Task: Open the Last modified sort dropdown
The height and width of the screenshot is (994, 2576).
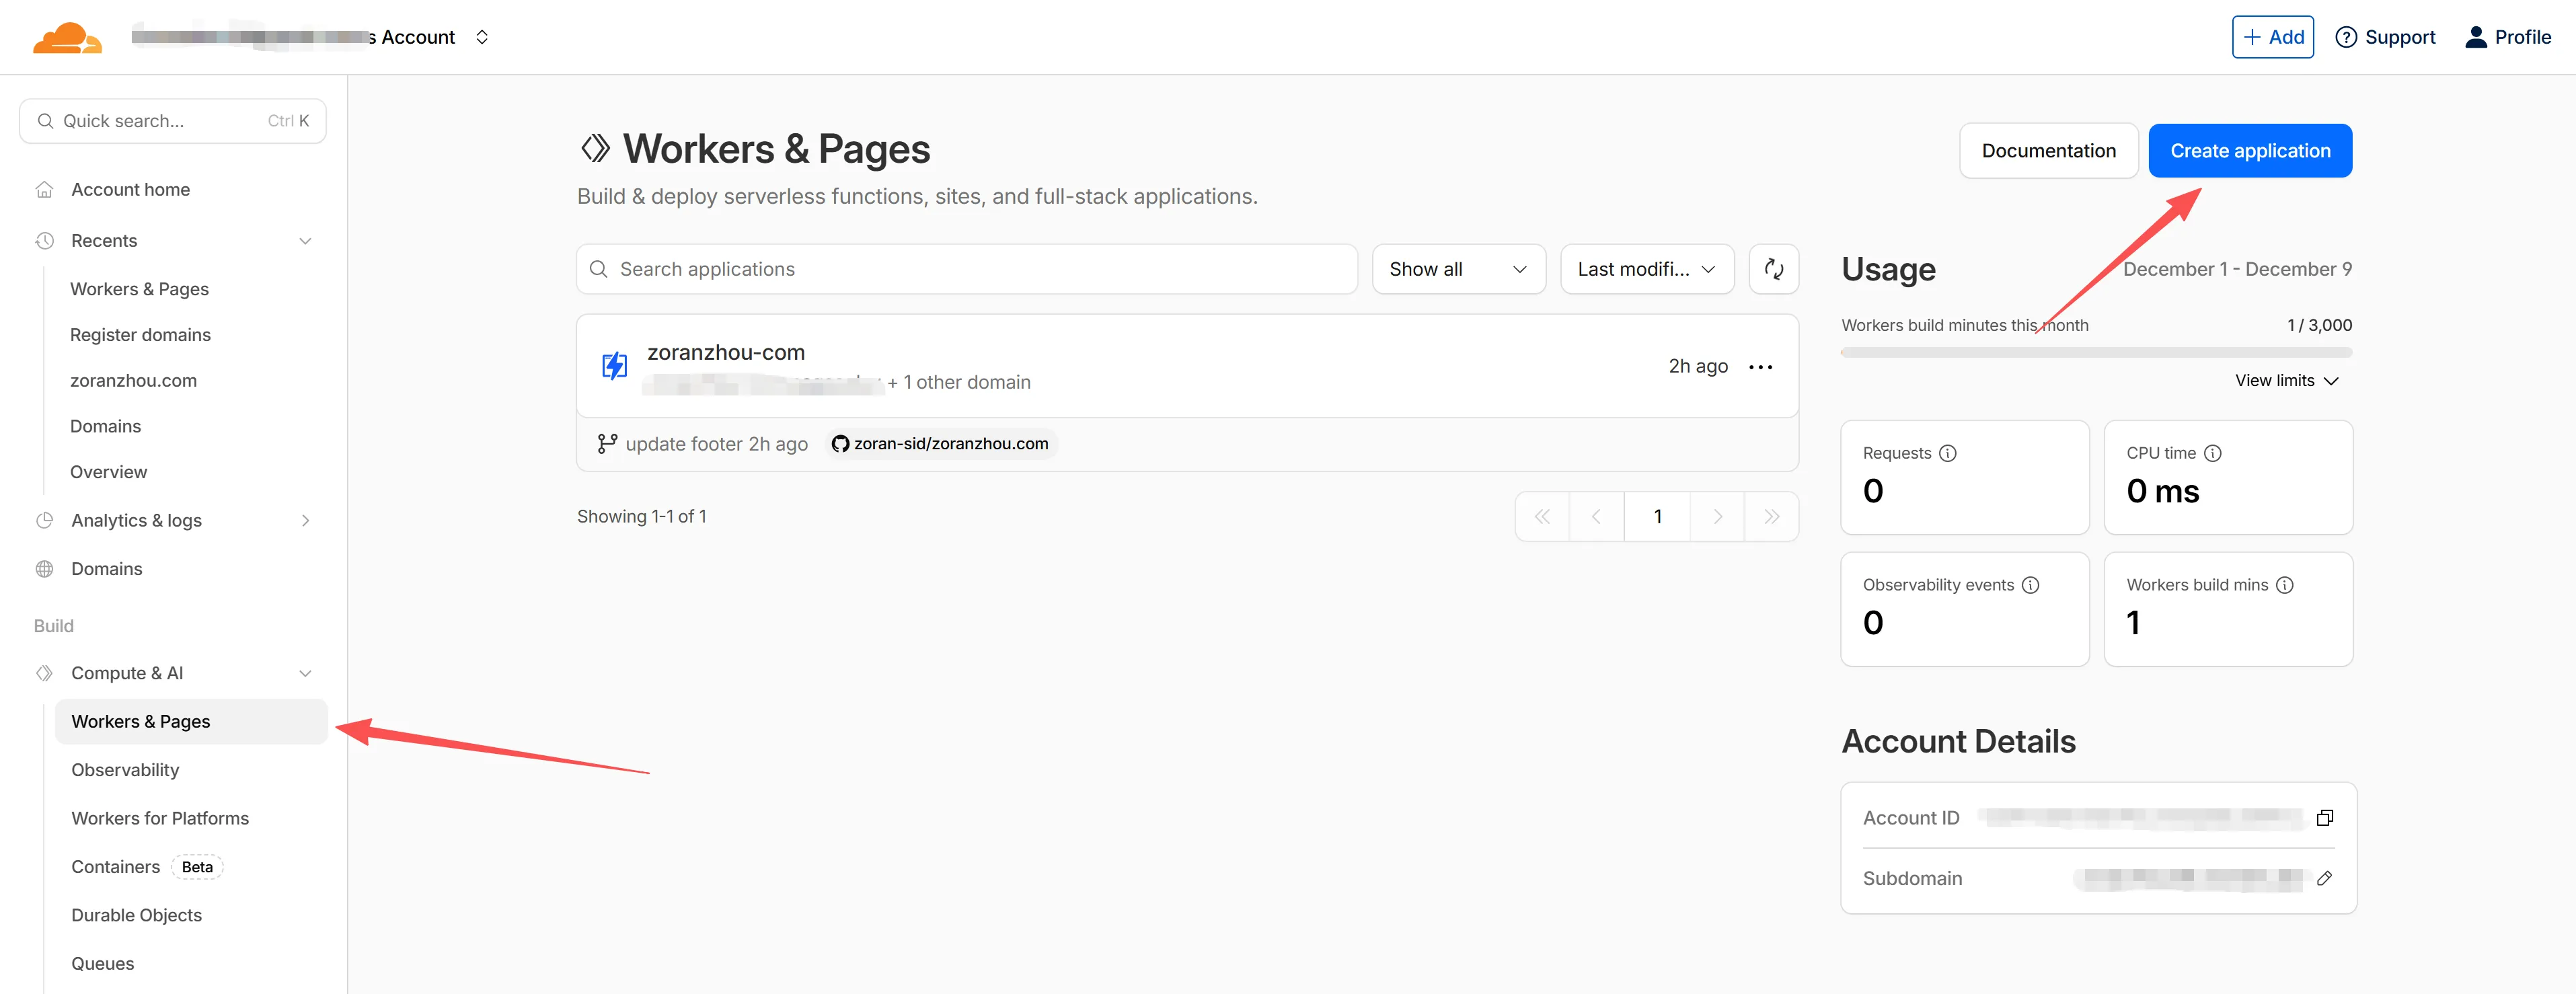Action: [1647, 270]
